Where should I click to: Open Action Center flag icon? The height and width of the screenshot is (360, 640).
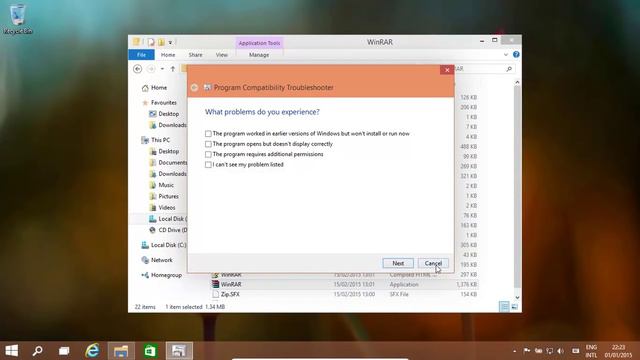pos(527,351)
